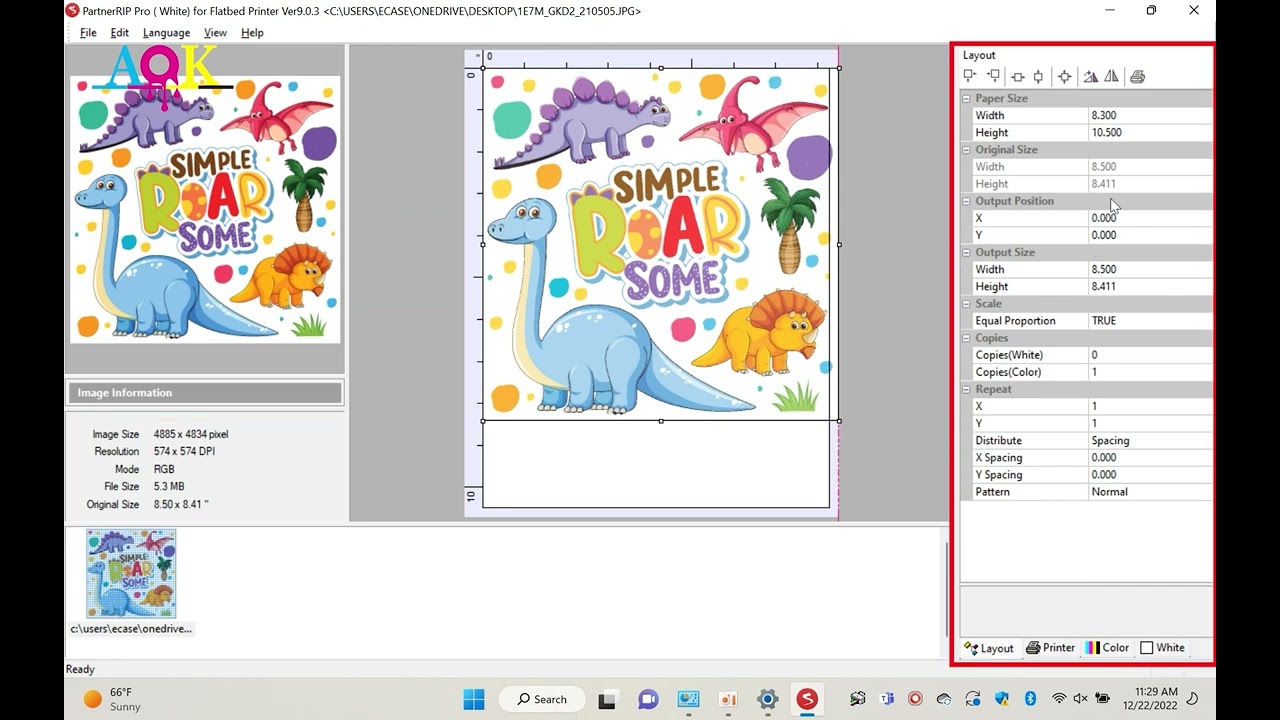Collapse the Output Size section

(x=966, y=252)
